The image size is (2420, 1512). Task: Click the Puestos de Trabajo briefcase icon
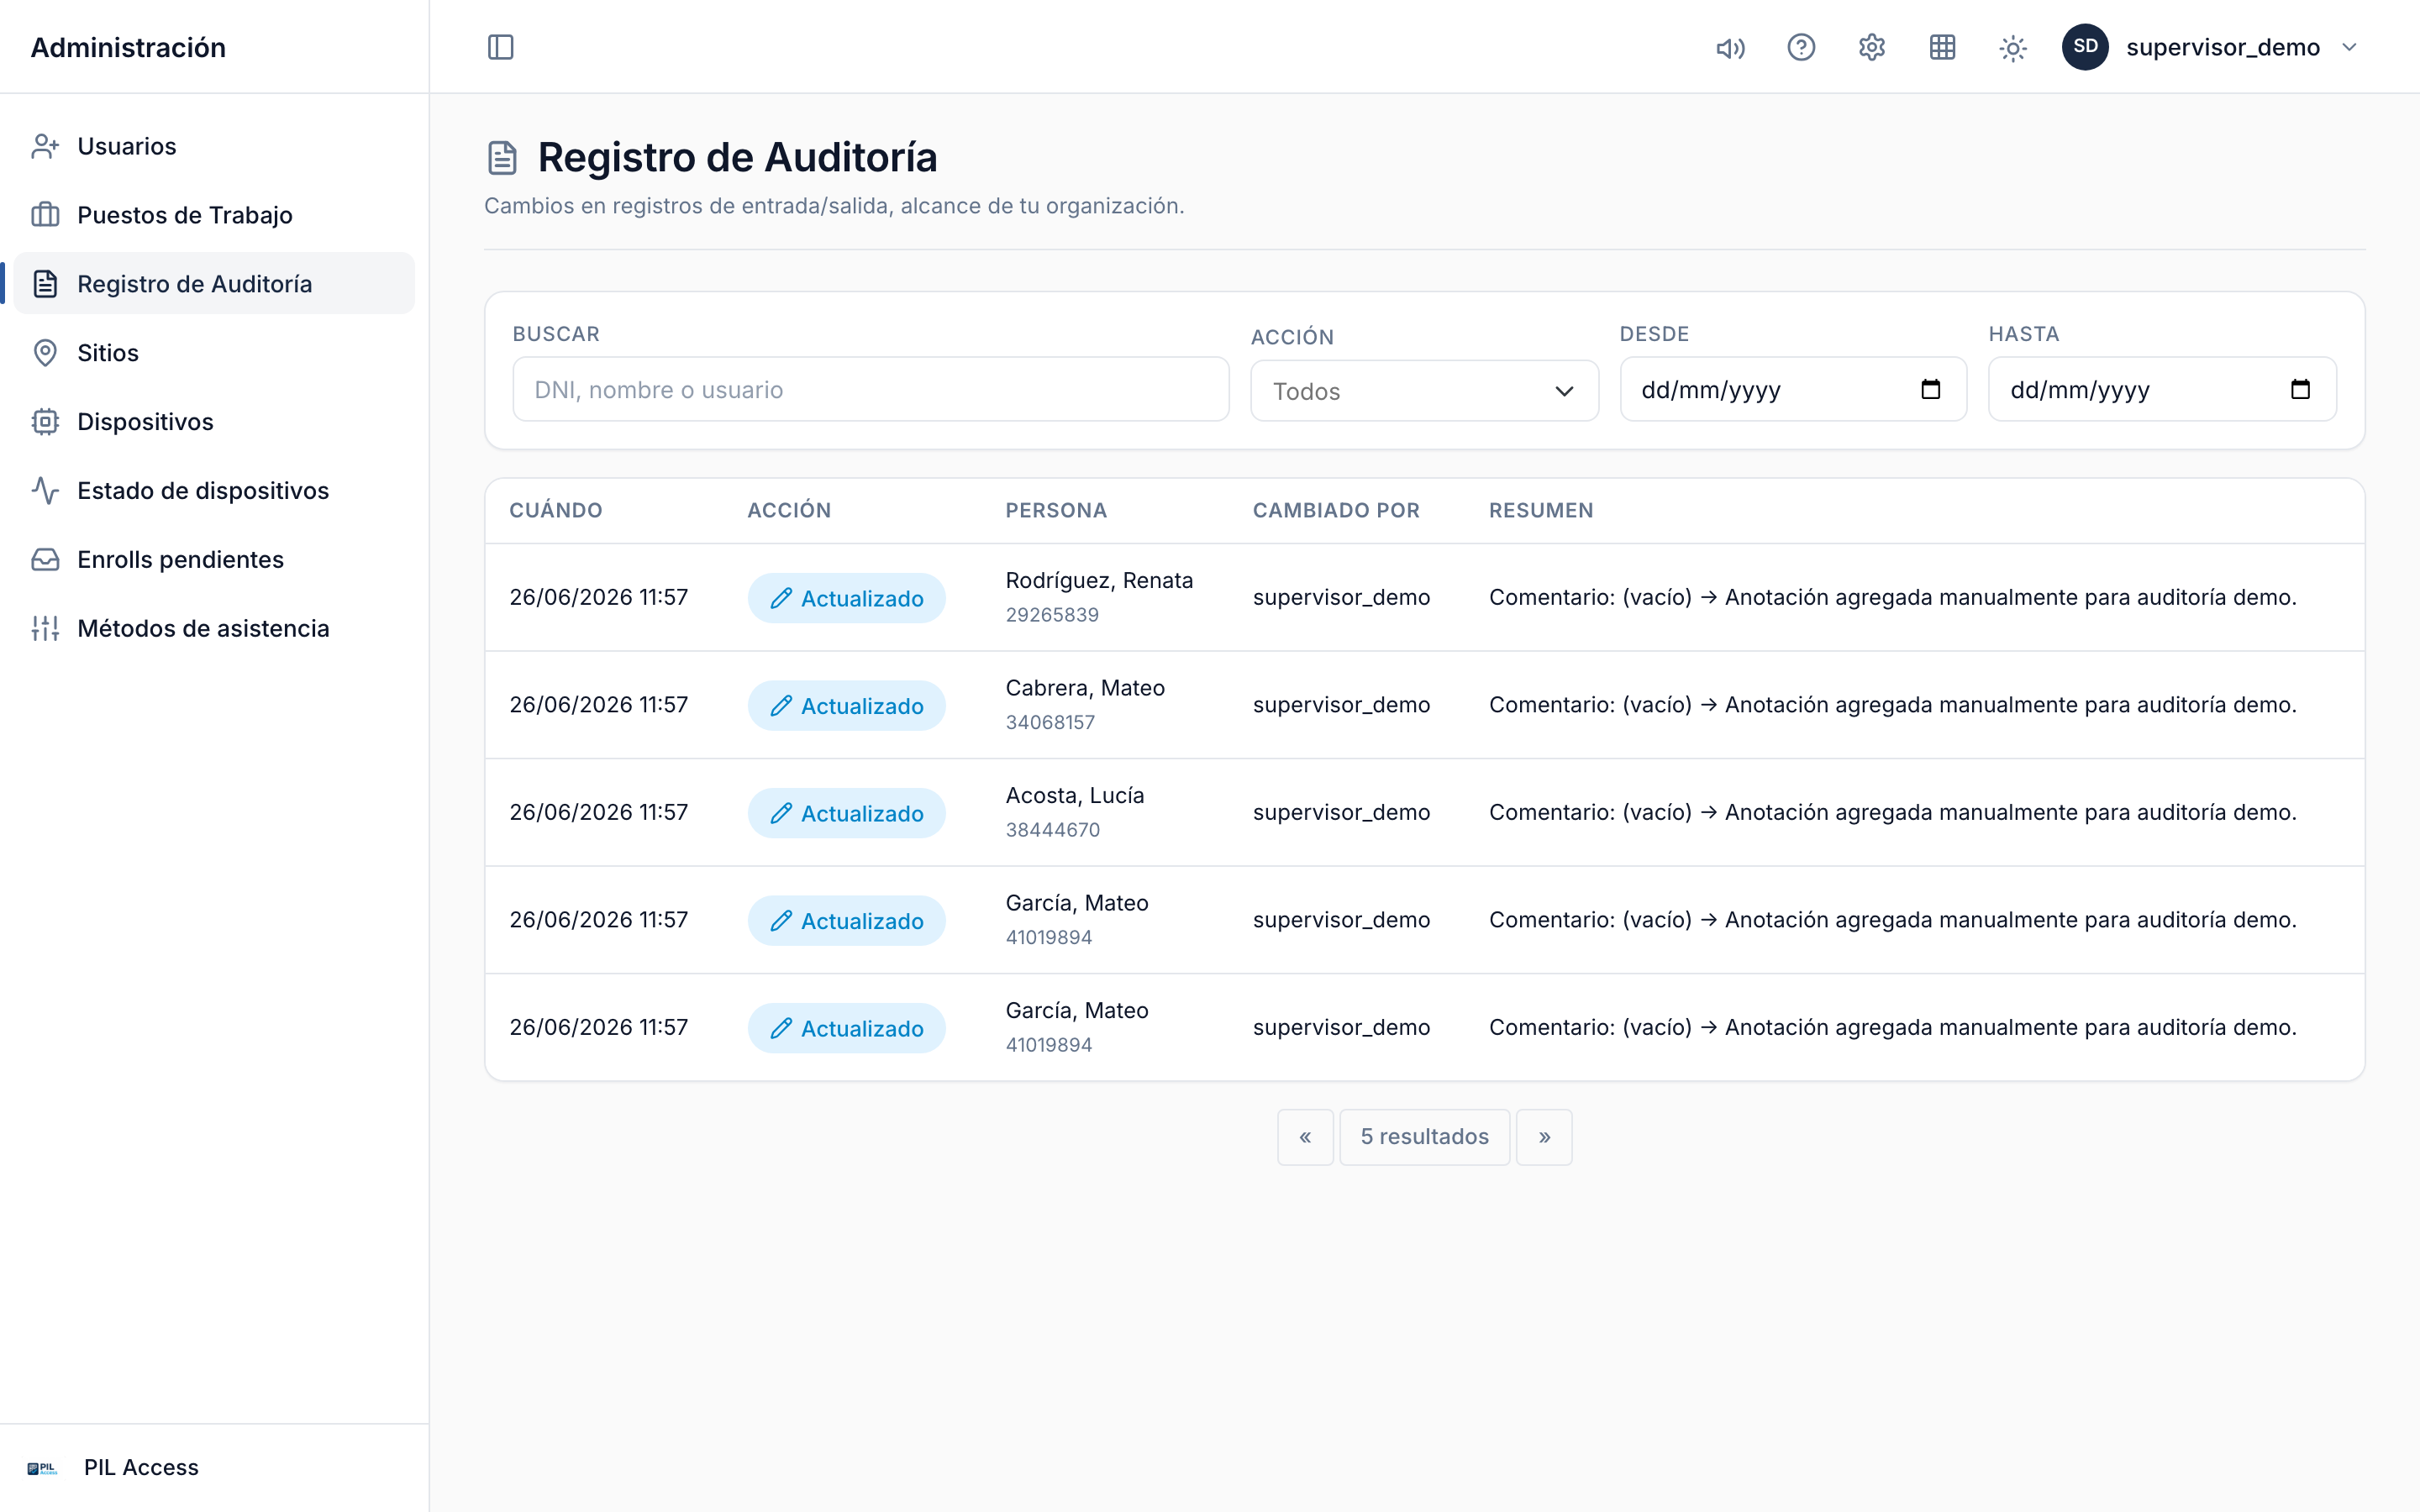tap(45, 215)
